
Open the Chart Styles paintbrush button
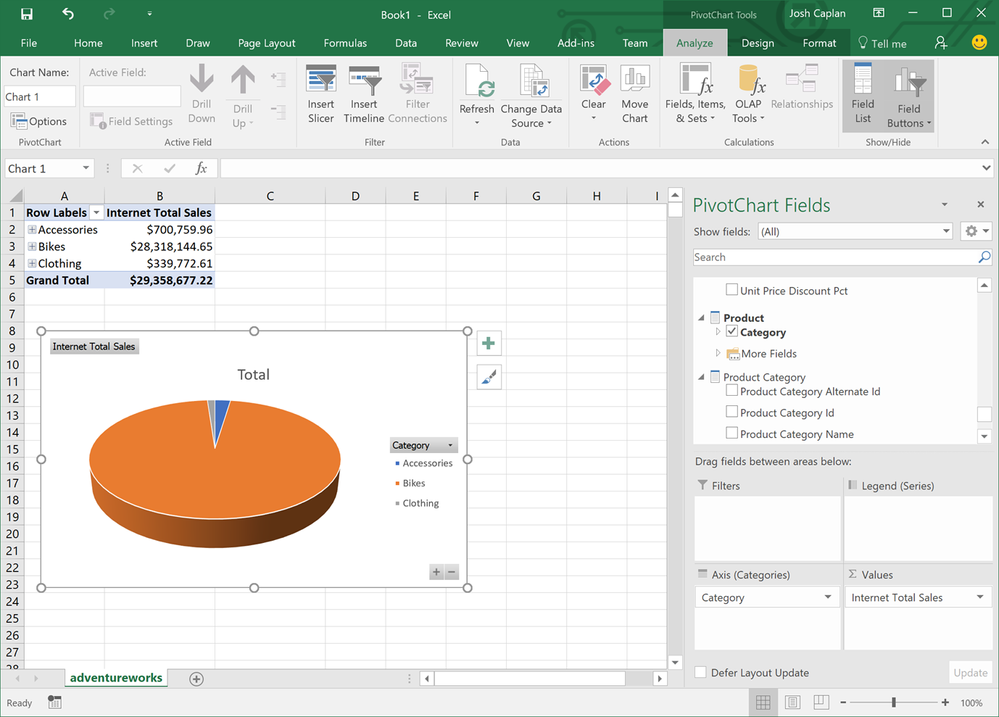tap(489, 377)
